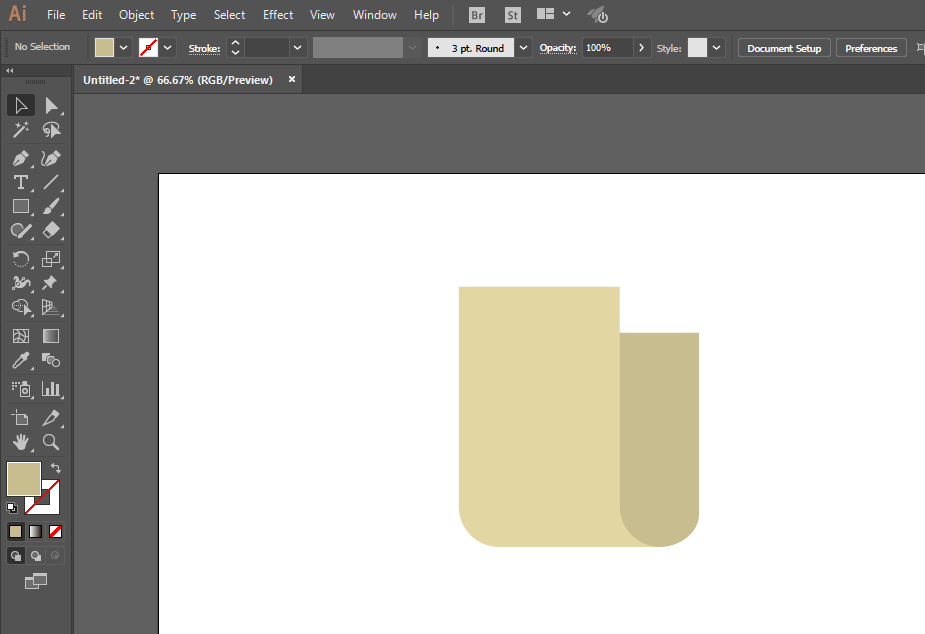Viewport: 925px width, 634px height.
Task: Set paint mode to None
Action: point(55,531)
